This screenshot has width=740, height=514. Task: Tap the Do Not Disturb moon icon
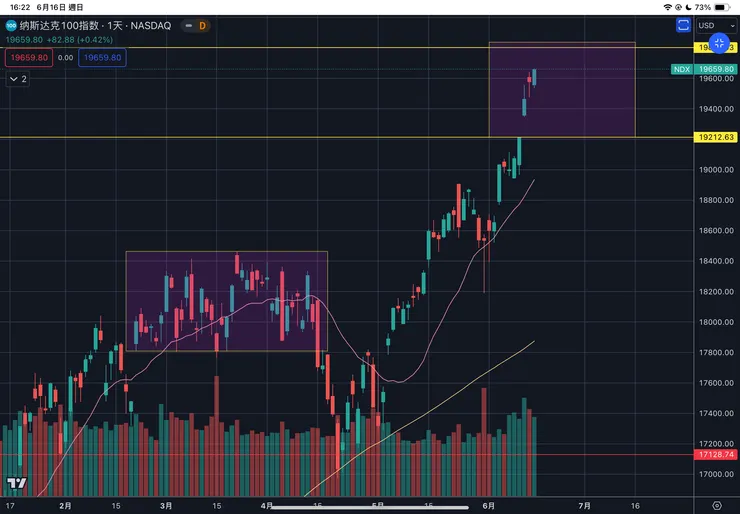(x=689, y=7)
